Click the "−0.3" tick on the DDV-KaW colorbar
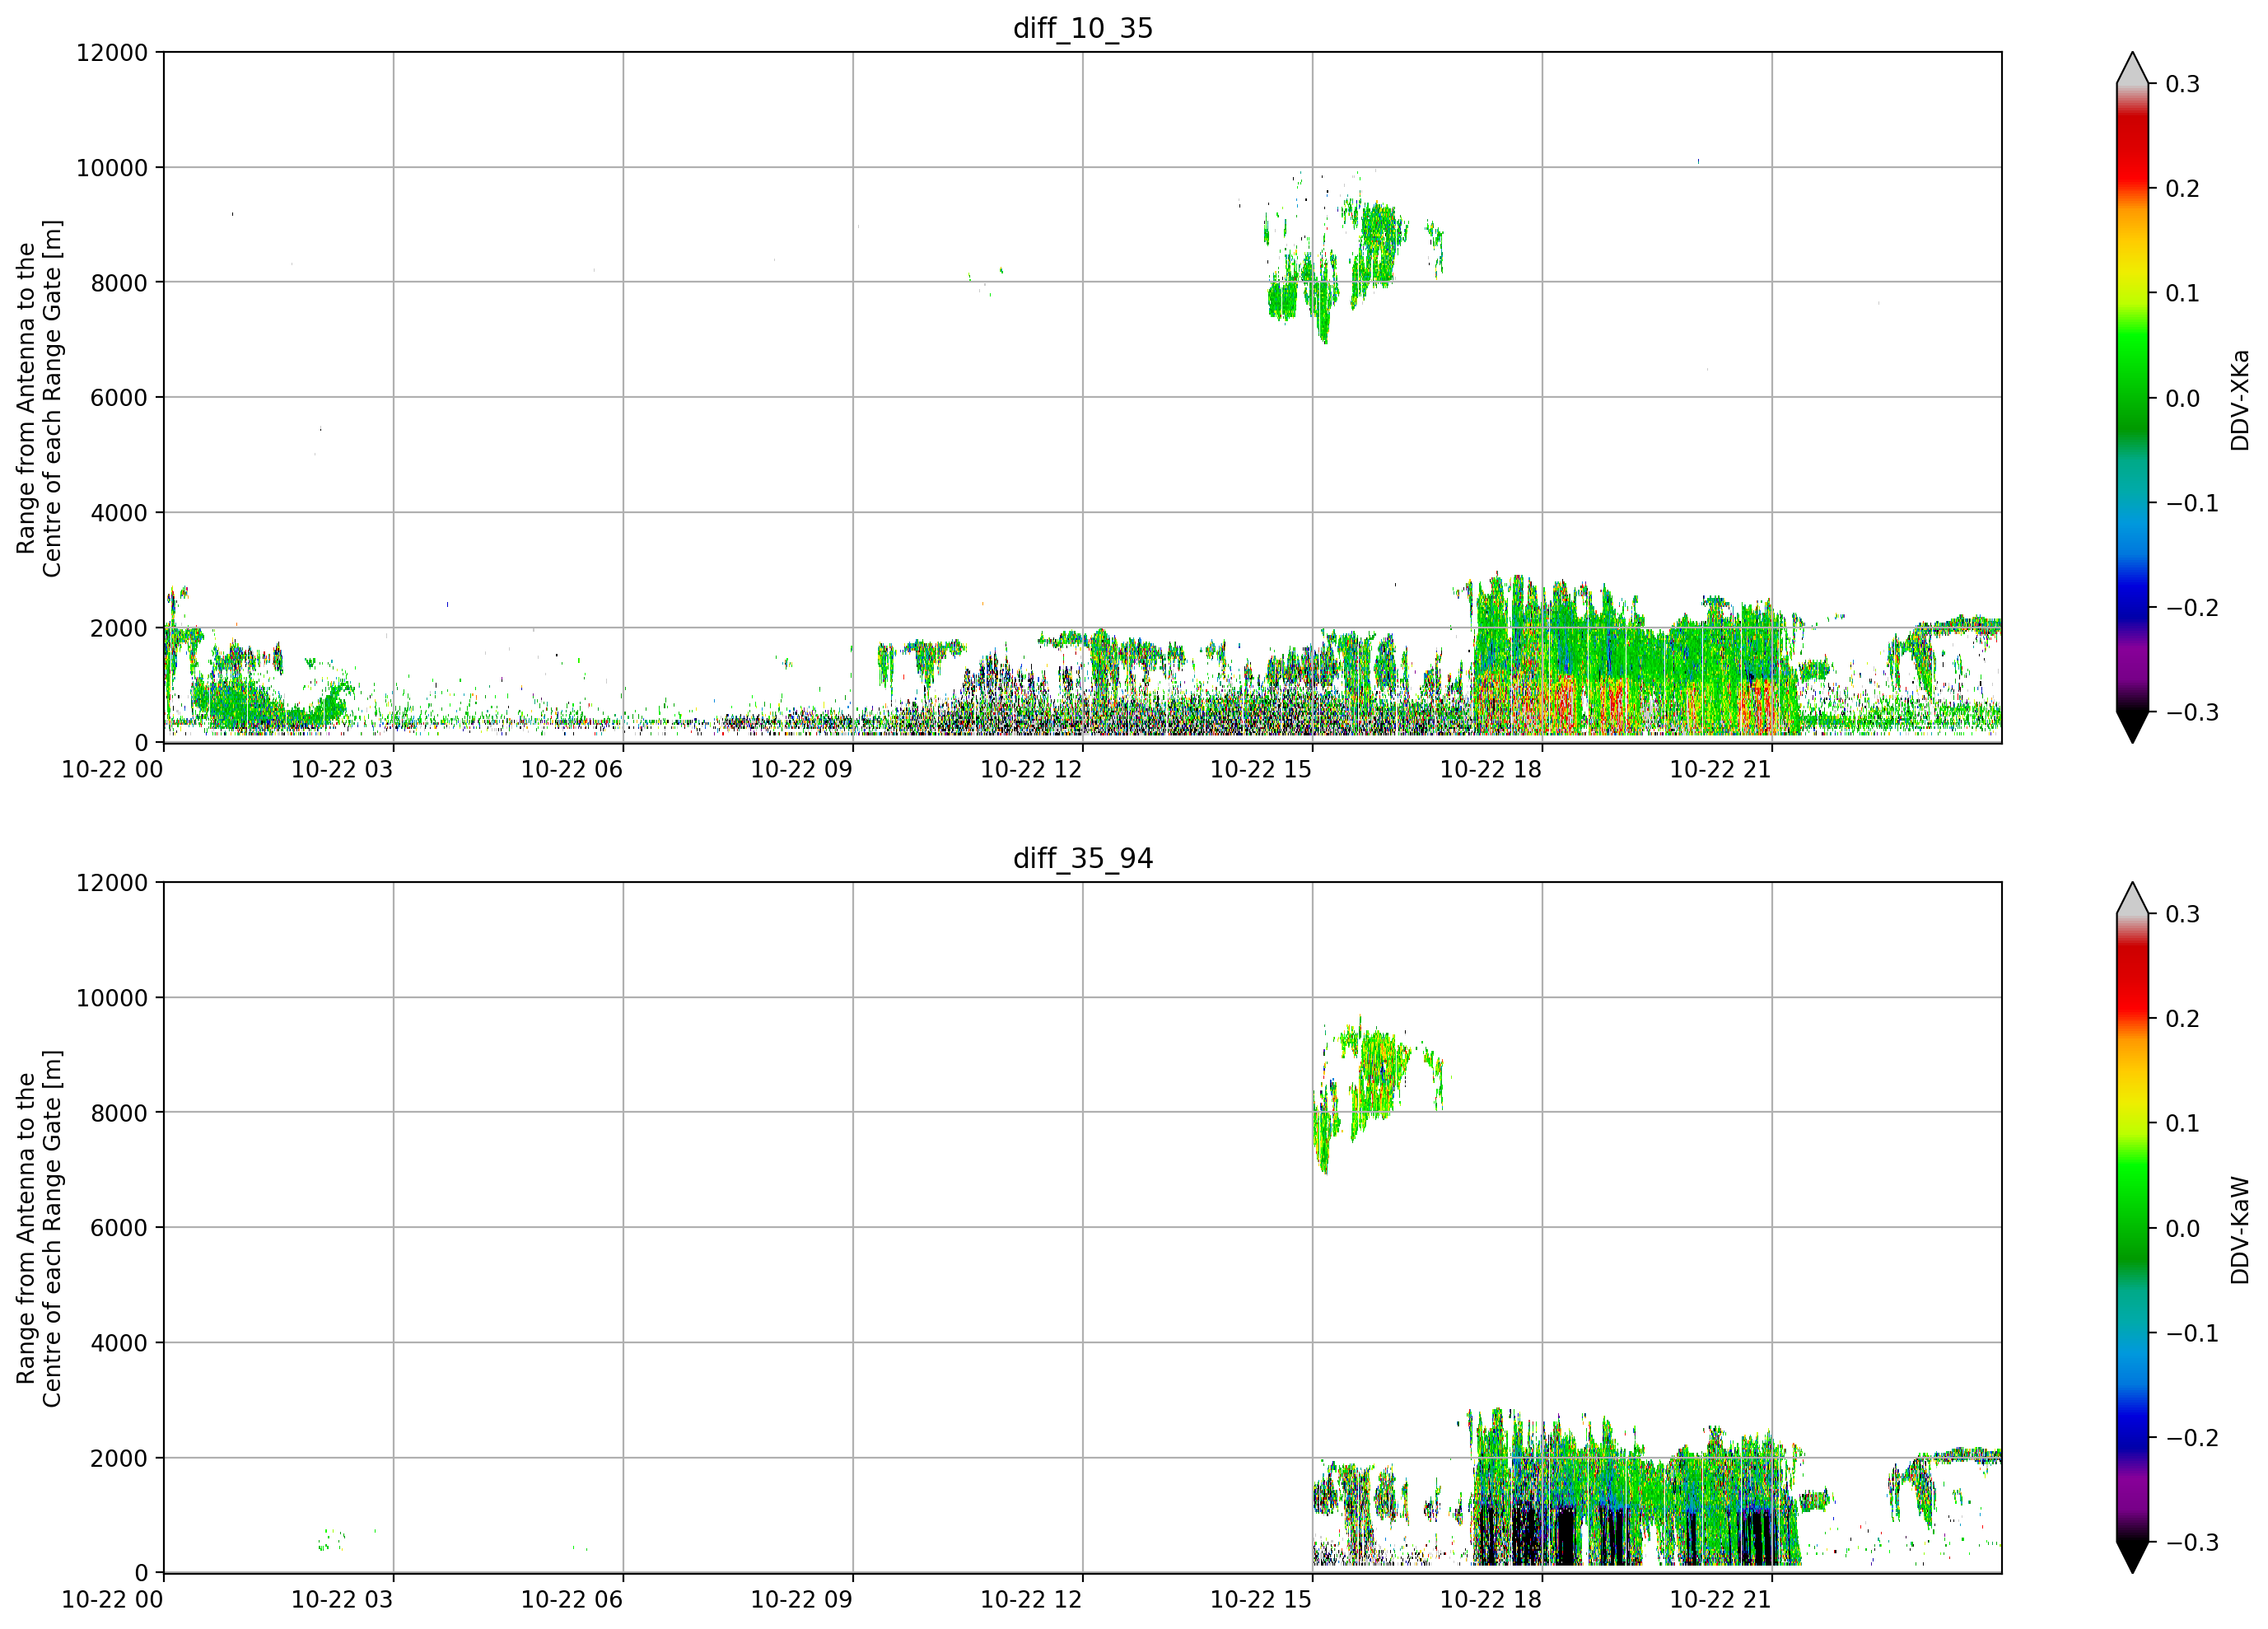Screen dimensions: 2268x1629 [x=2192, y=1542]
